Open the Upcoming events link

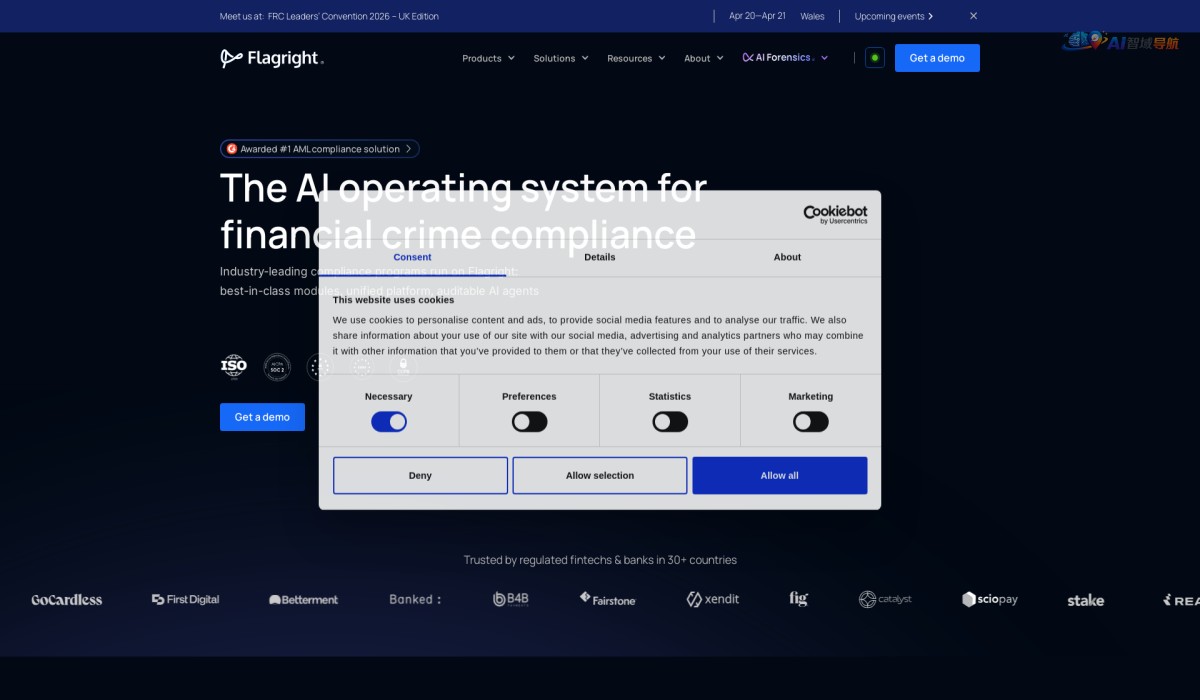pyautogui.click(x=894, y=16)
